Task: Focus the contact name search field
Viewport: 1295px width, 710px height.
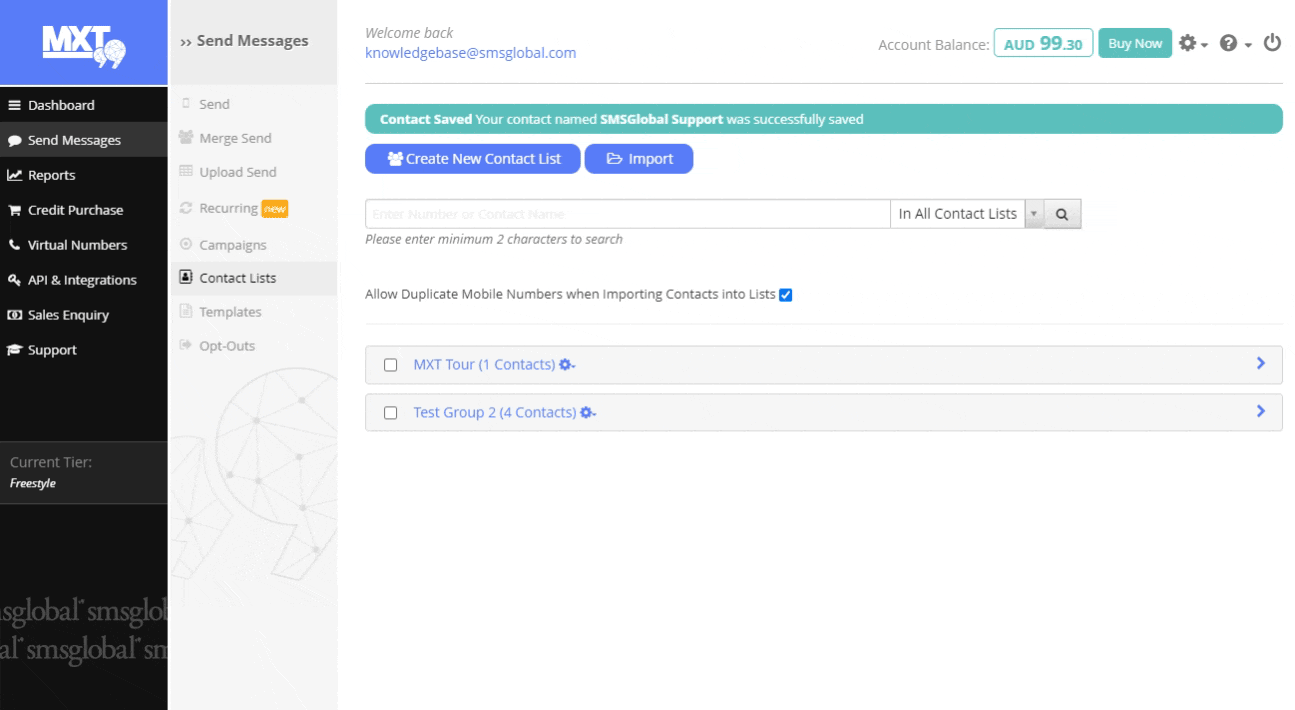Action: [x=627, y=214]
